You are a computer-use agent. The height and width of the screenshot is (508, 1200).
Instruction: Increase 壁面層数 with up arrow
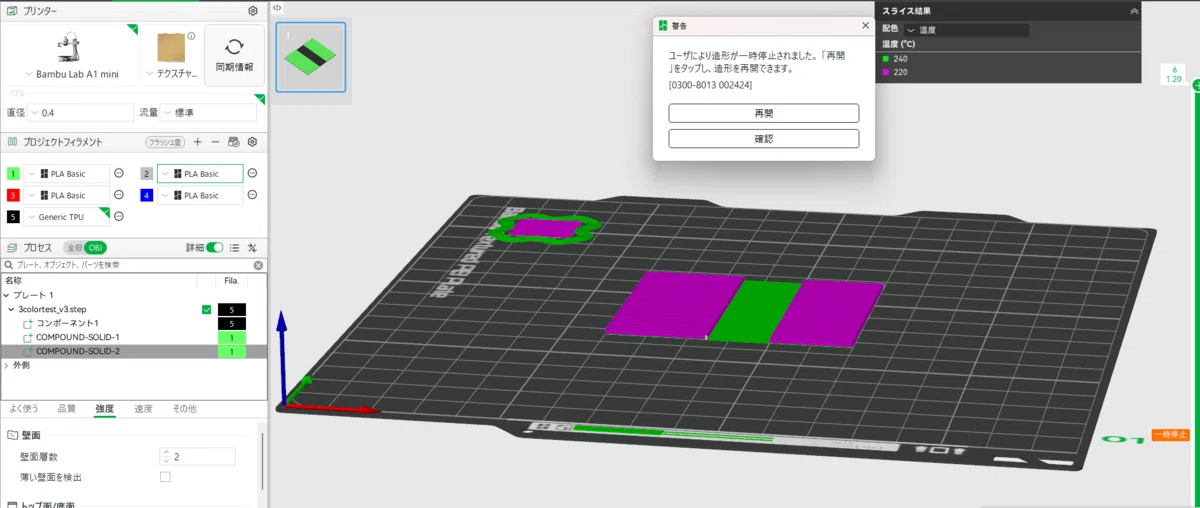pyautogui.click(x=166, y=452)
